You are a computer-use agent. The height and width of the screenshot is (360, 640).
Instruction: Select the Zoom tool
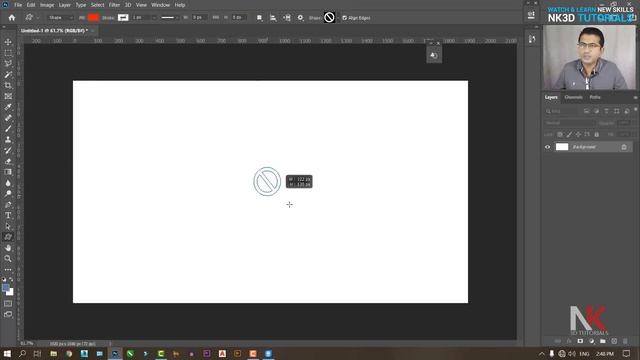coord(8,258)
